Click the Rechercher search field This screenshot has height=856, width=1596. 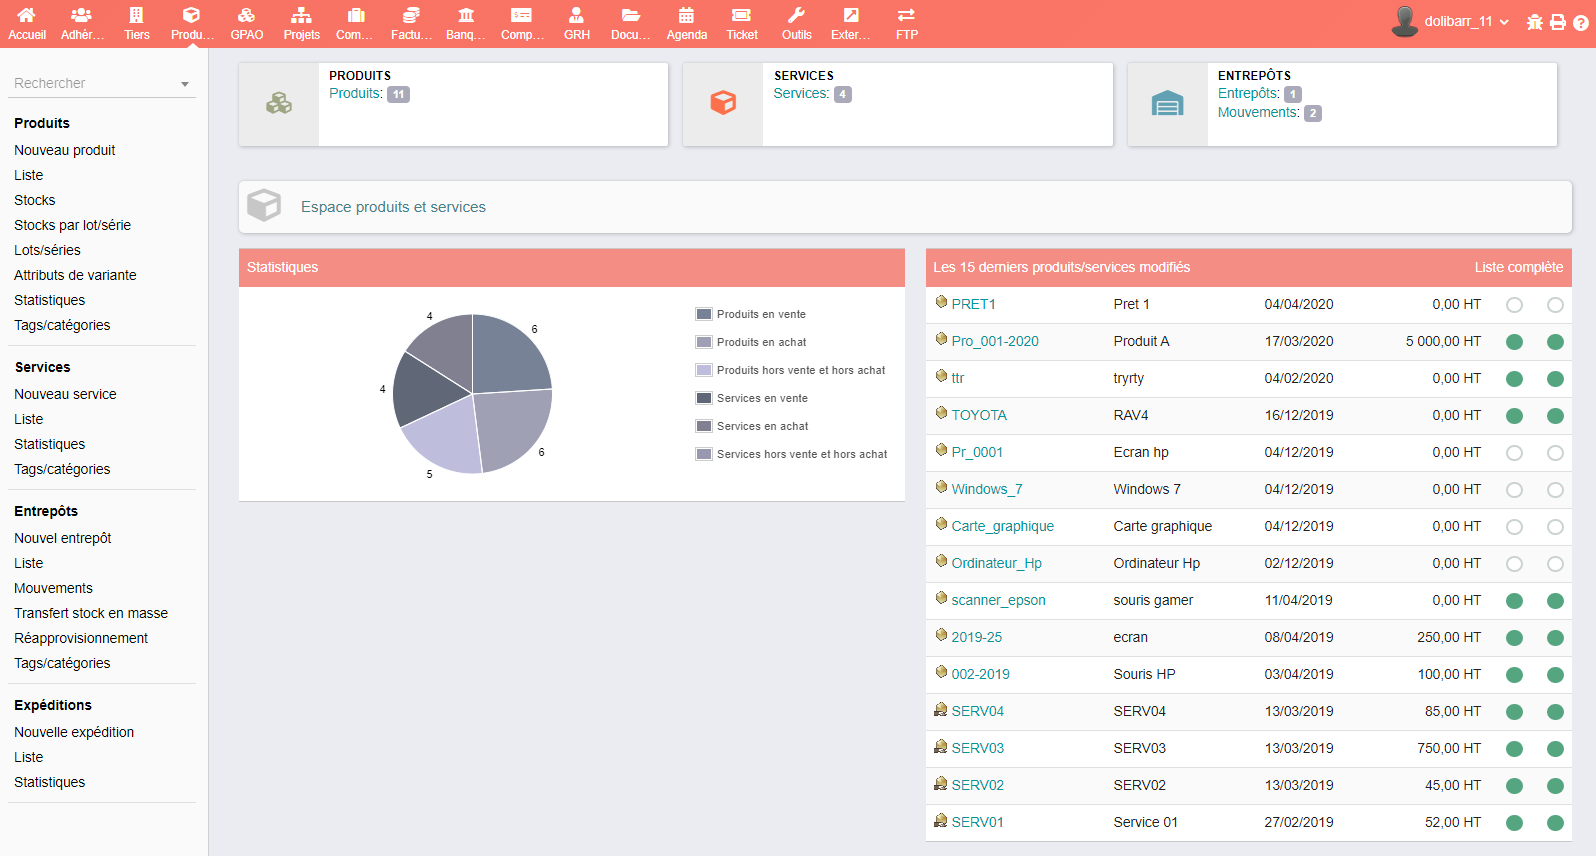pos(90,83)
